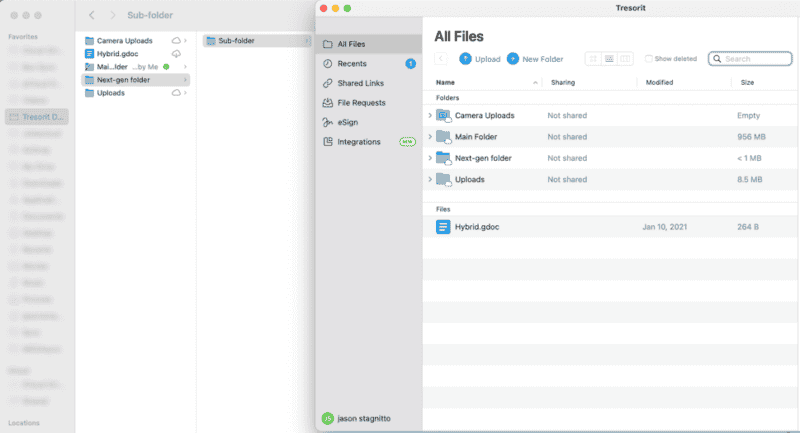
Task: Click cloud icon beside Camera Uploads in Finder
Action: coord(176,40)
